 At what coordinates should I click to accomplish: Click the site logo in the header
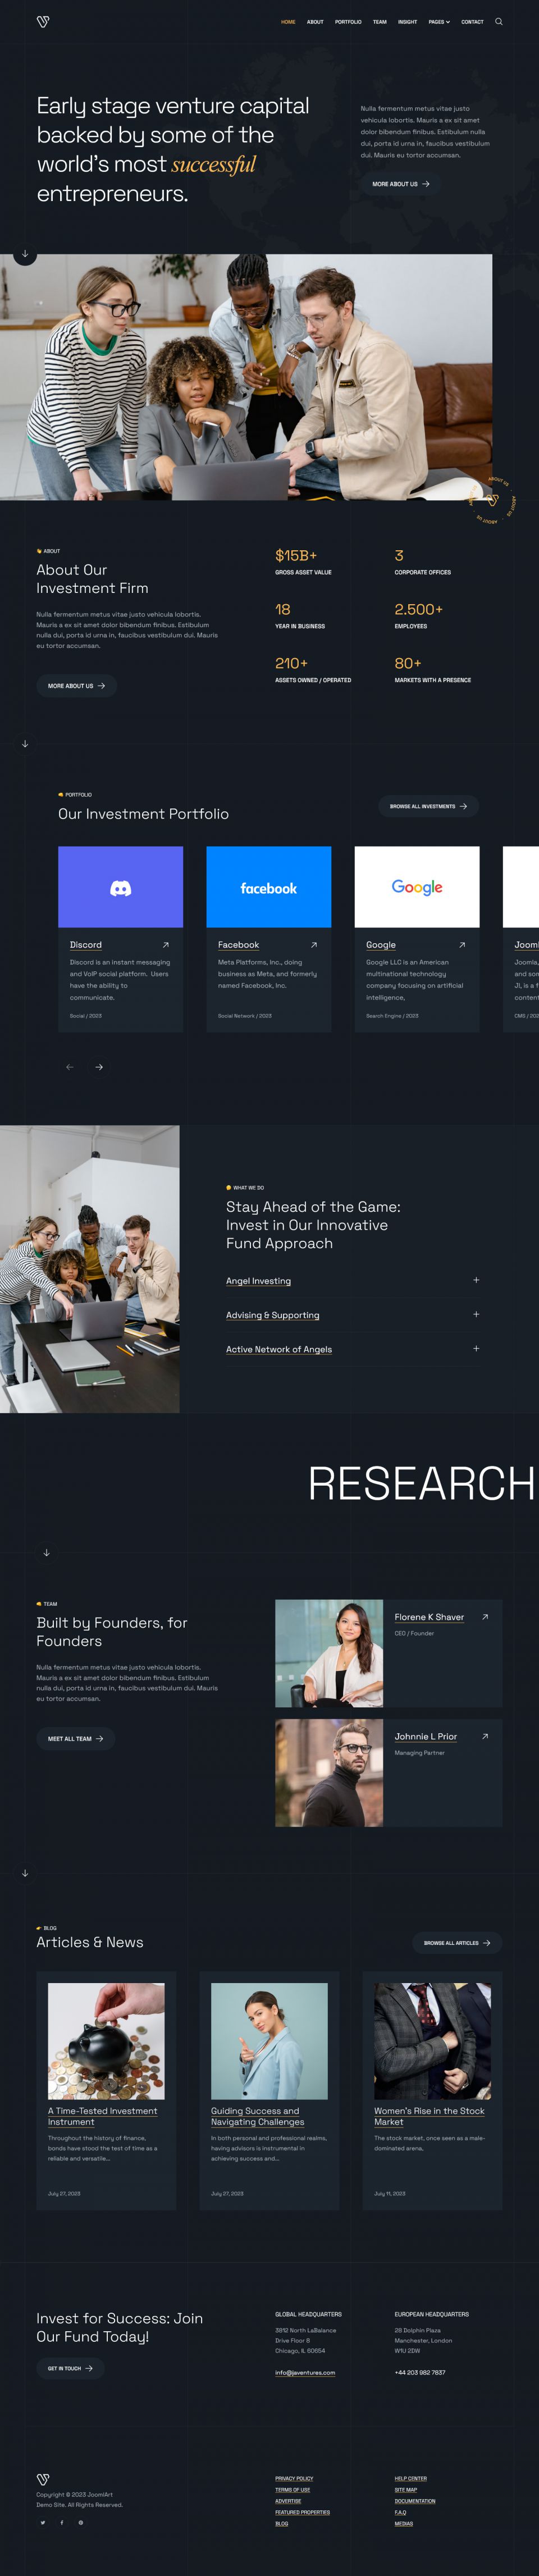(x=43, y=21)
